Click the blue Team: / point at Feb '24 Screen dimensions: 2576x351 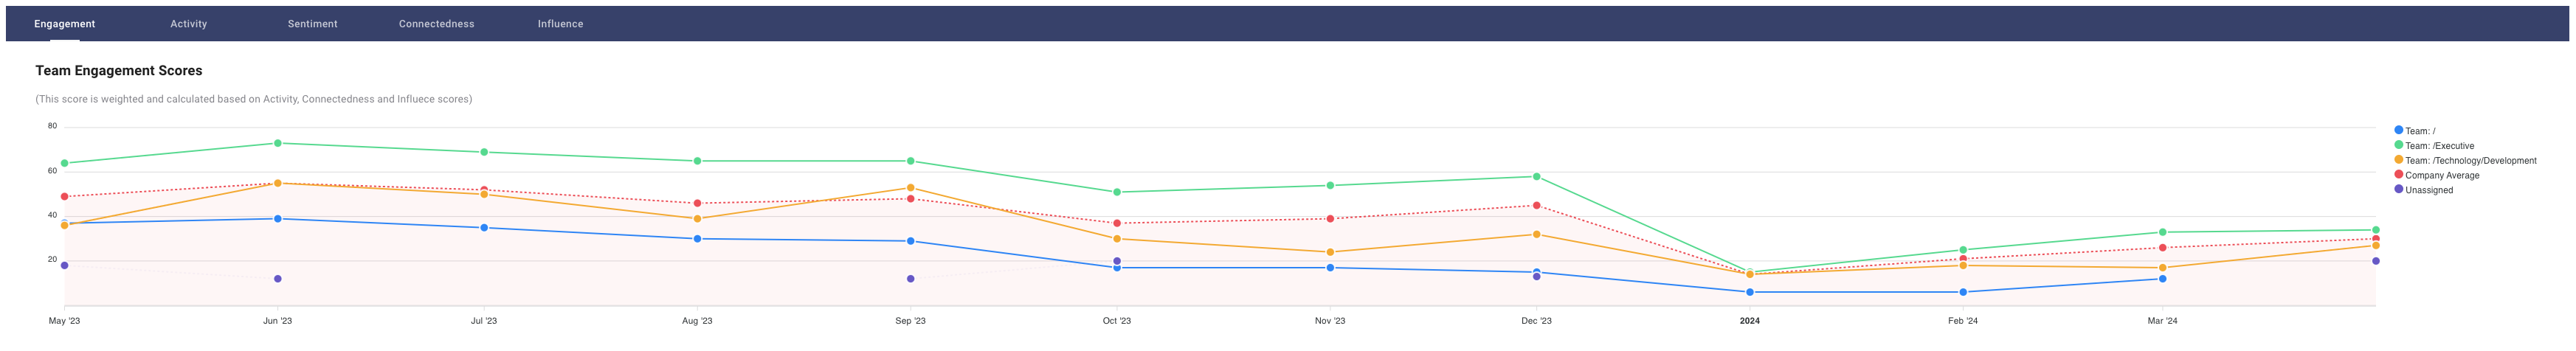point(1963,292)
